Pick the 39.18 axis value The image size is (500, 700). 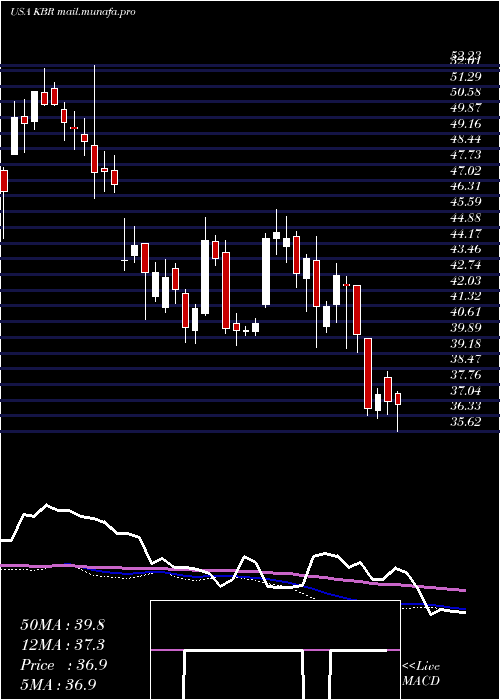466,343
